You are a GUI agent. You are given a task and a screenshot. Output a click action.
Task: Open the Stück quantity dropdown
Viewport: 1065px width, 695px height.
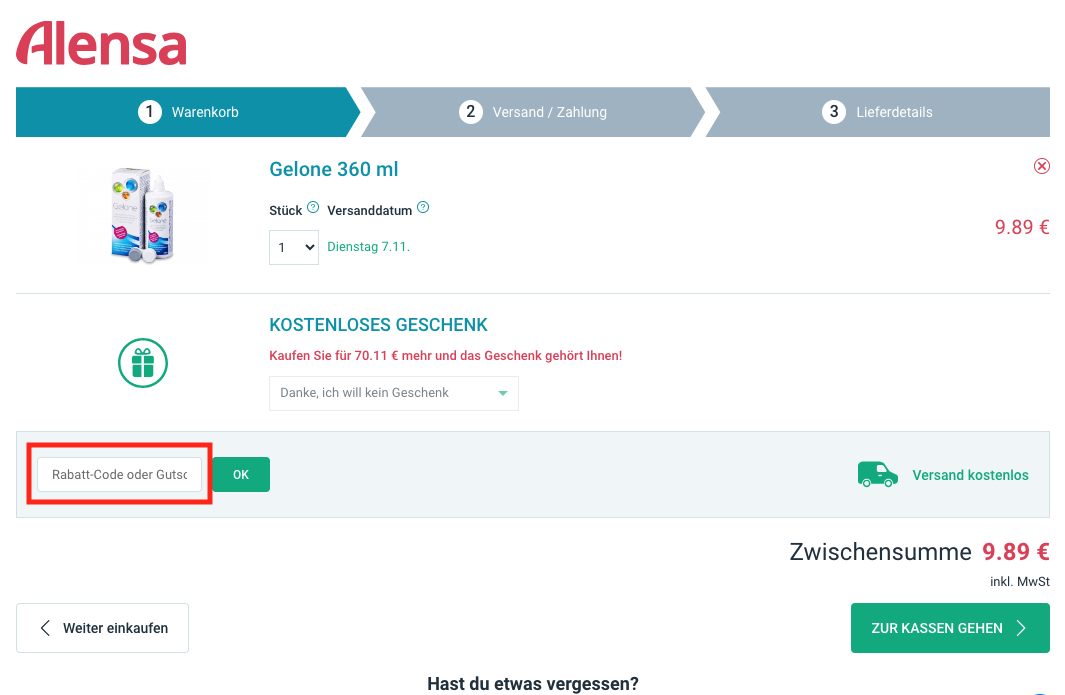tap(294, 247)
